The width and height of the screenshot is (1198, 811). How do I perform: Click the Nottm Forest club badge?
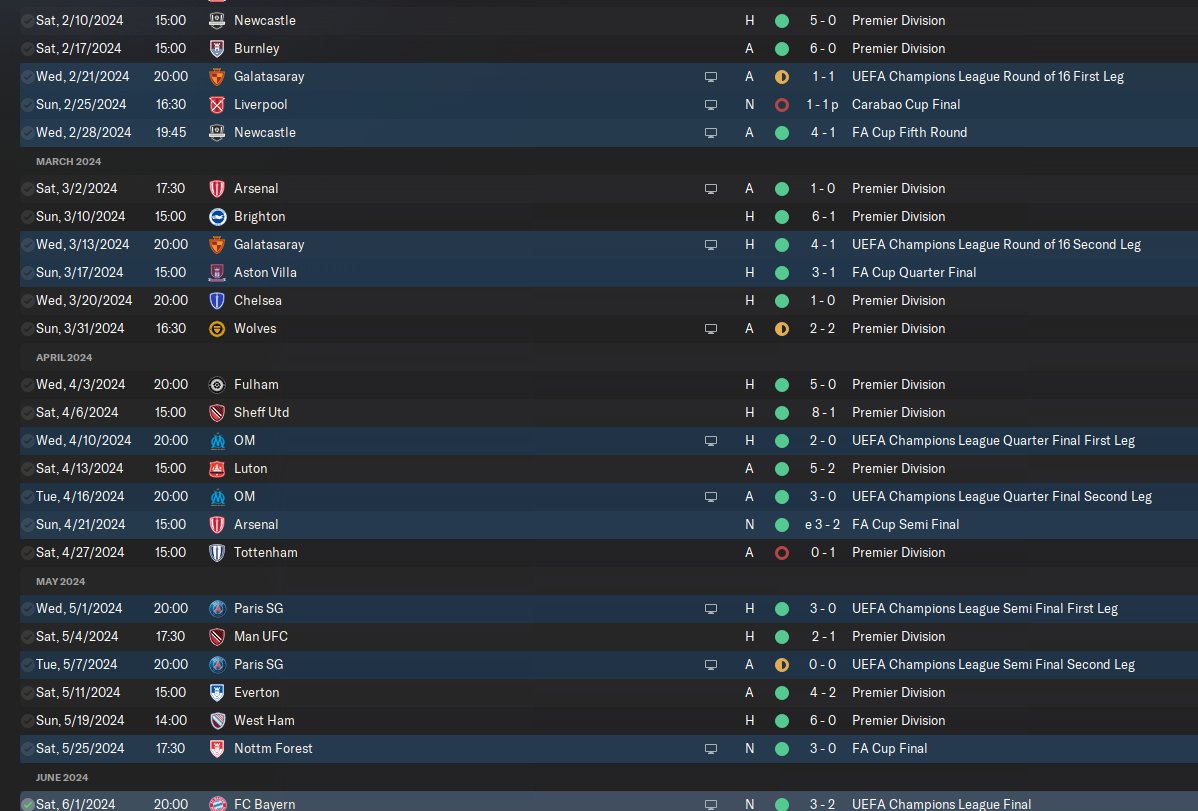pyautogui.click(x=217, y=748)
